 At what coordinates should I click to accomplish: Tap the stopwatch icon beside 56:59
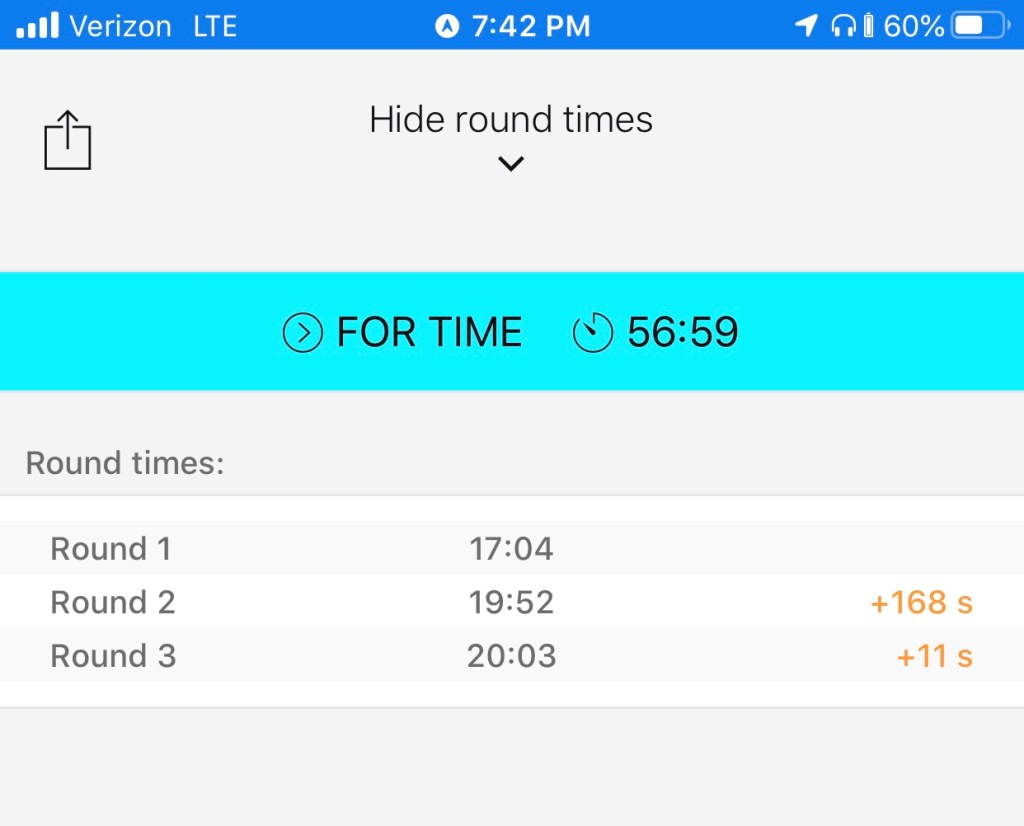click(x=592, y=333)
